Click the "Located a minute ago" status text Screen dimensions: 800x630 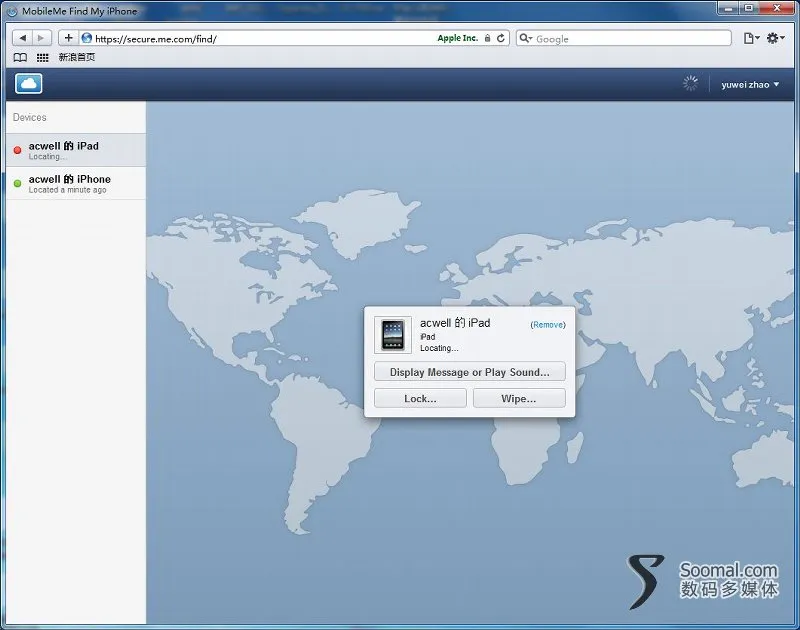(67, 190)
